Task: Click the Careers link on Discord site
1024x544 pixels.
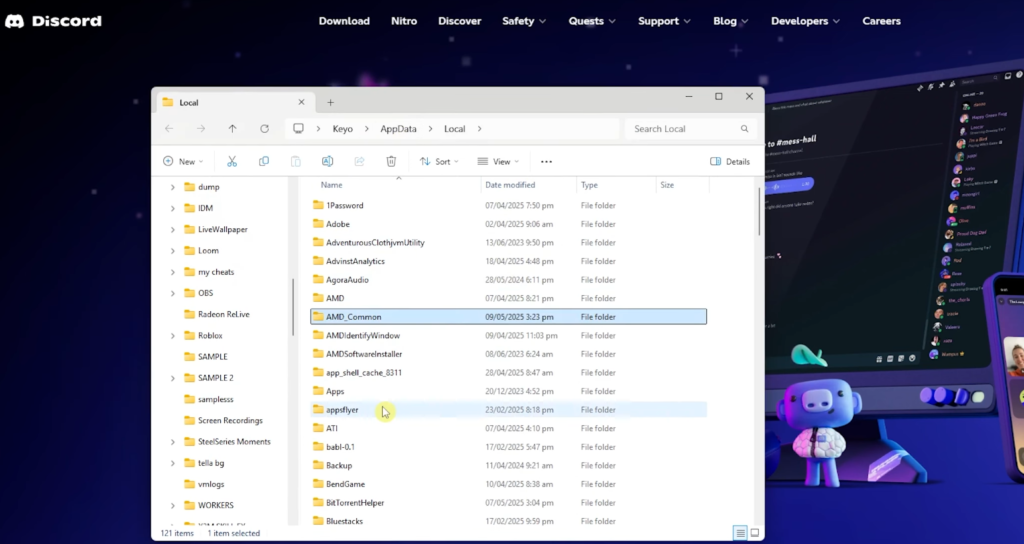Action: click(x=882, y=21)
